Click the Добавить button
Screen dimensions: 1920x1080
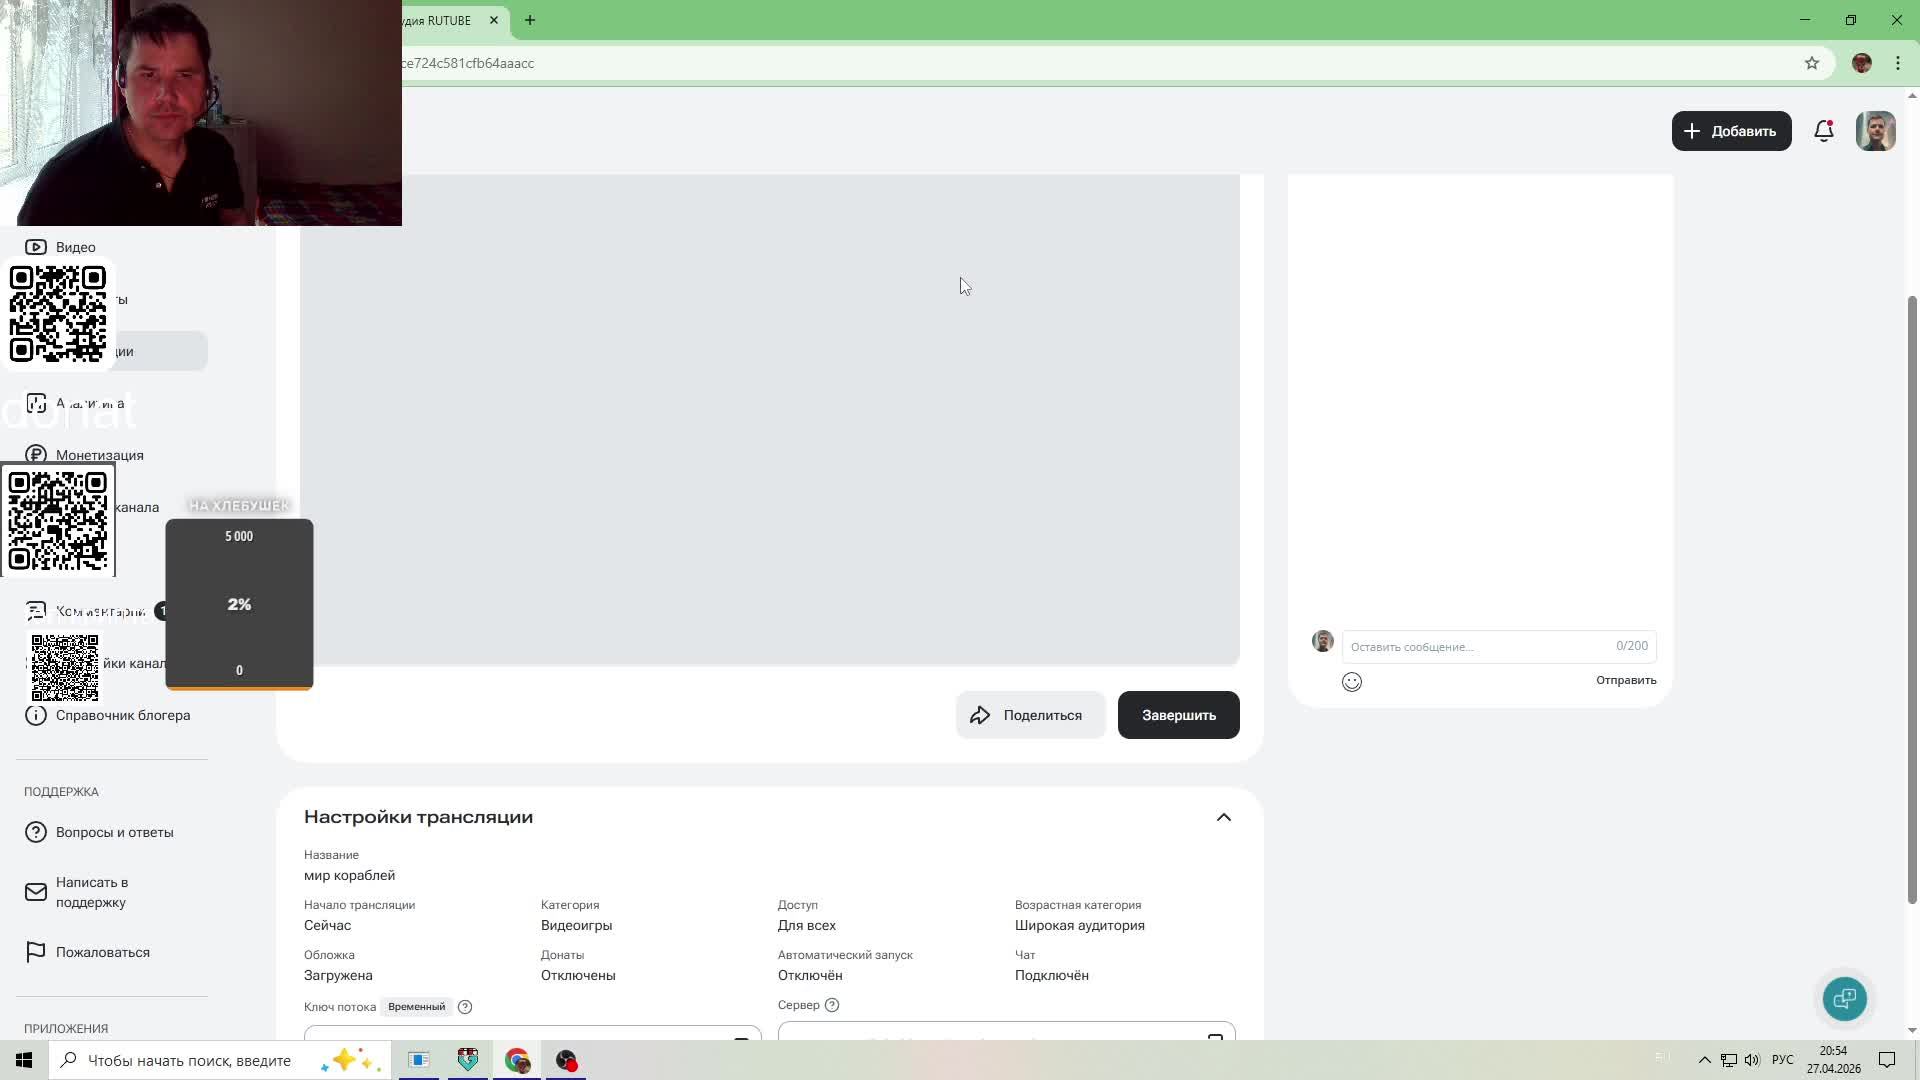(x=1730, y=131)
